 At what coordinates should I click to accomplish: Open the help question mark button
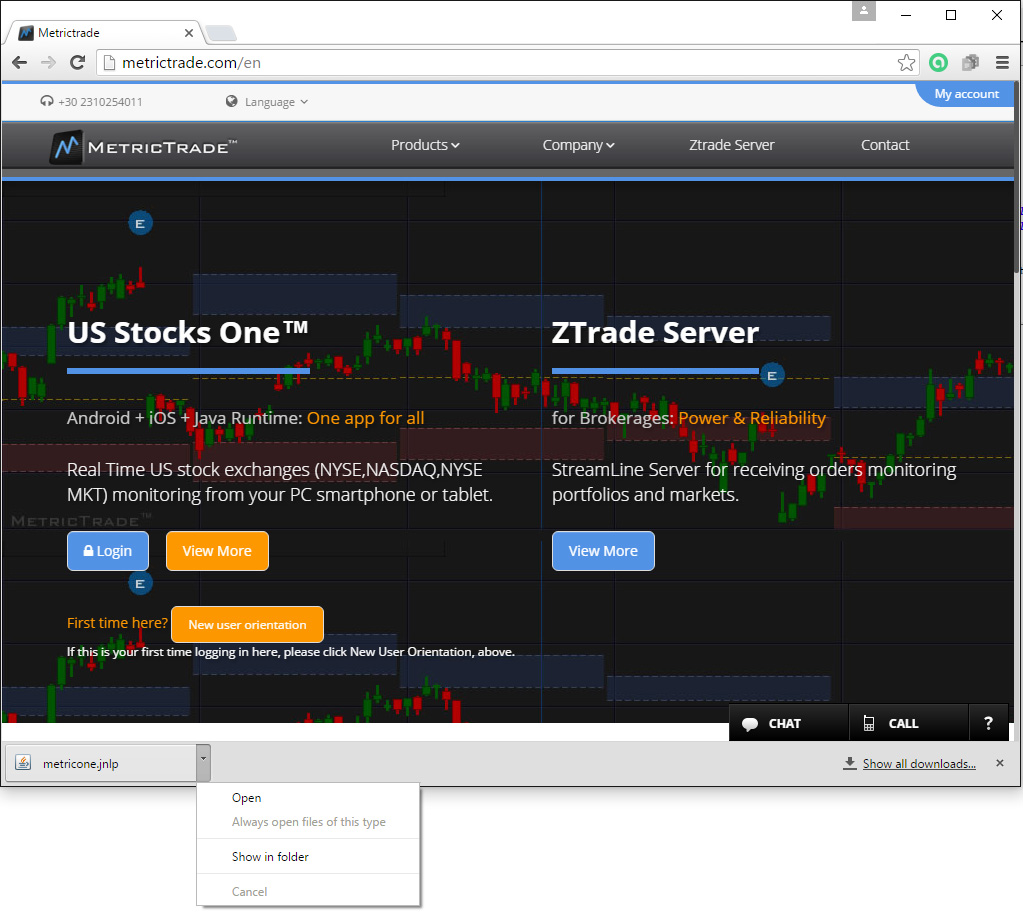(x=988, y=723)
